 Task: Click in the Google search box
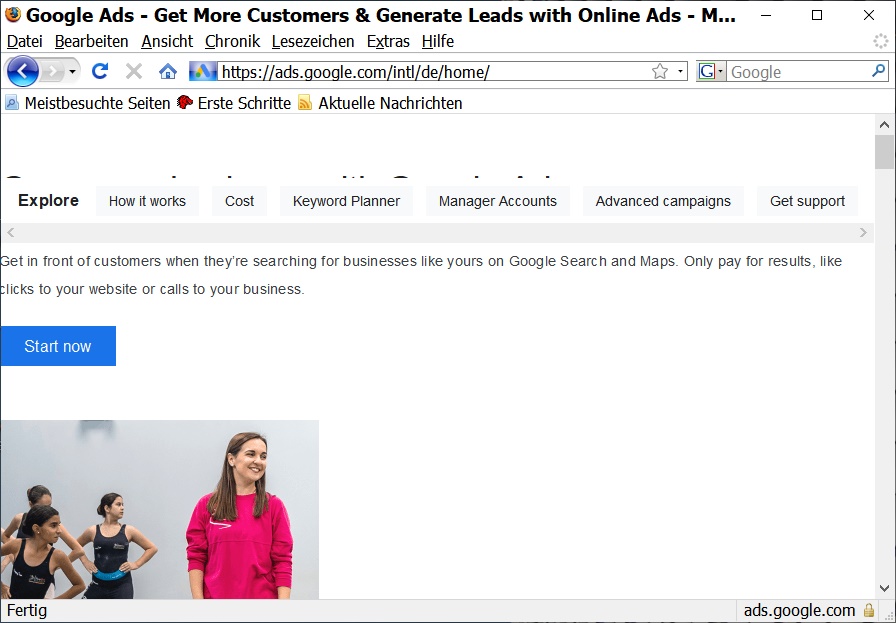[795, 71]
